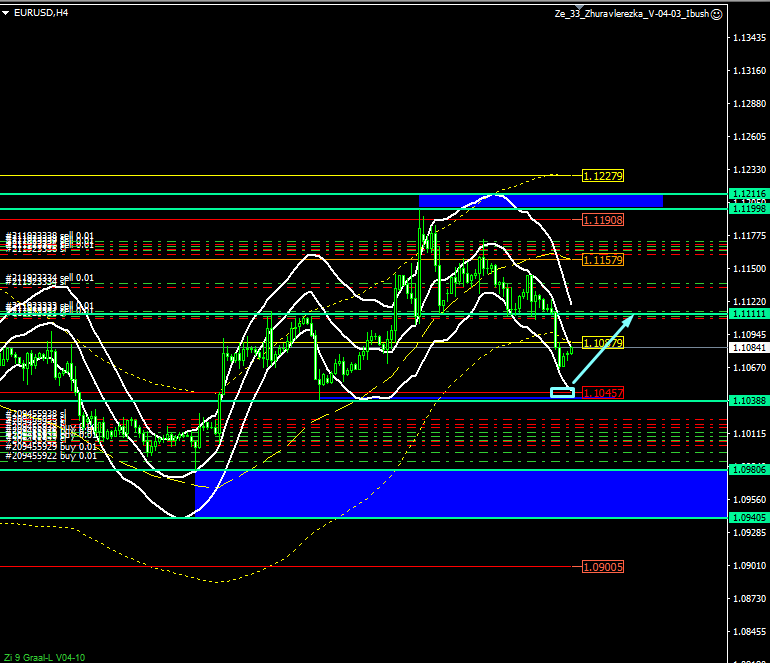
Task: Click the 1.12330 value on price scale
Action: pyautogui.click(x=749, y=169)
